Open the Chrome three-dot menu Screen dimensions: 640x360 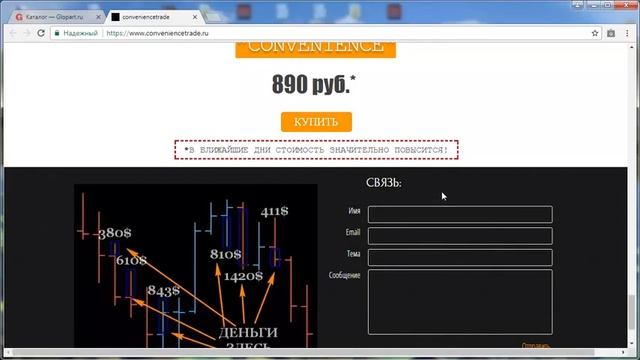(x=627, y=33)
